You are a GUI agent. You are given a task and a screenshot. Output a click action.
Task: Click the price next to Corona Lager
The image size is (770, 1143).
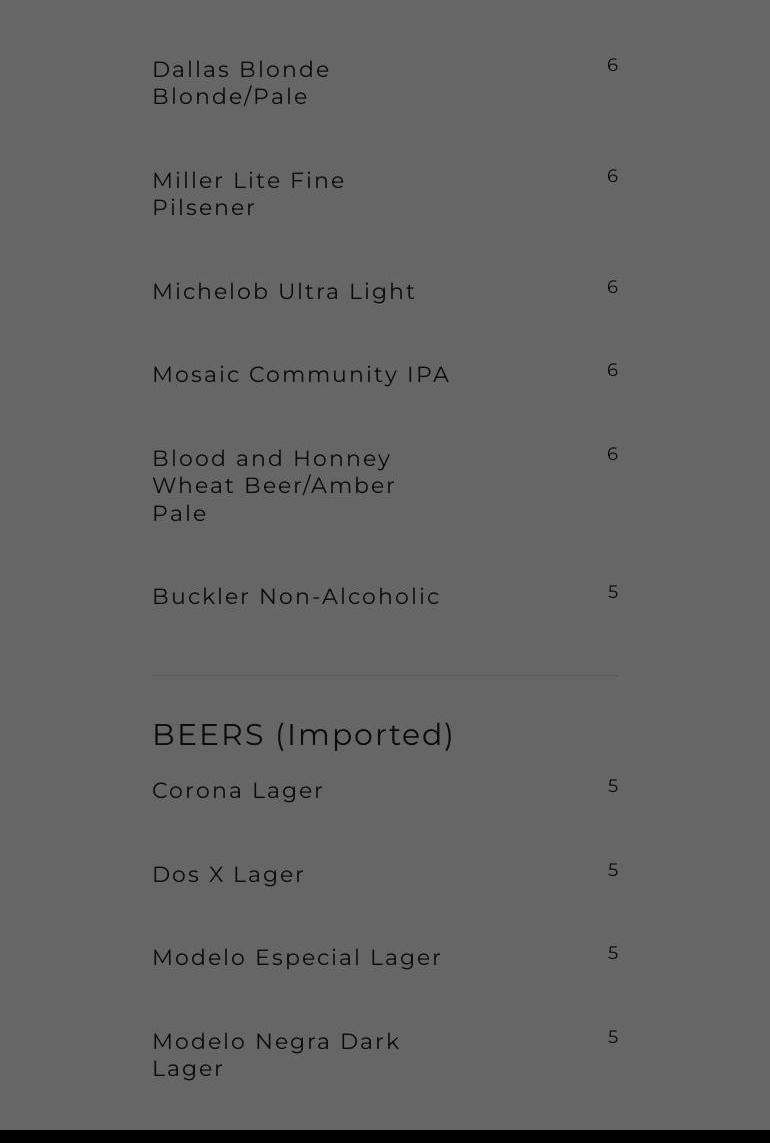click(613, 787)
